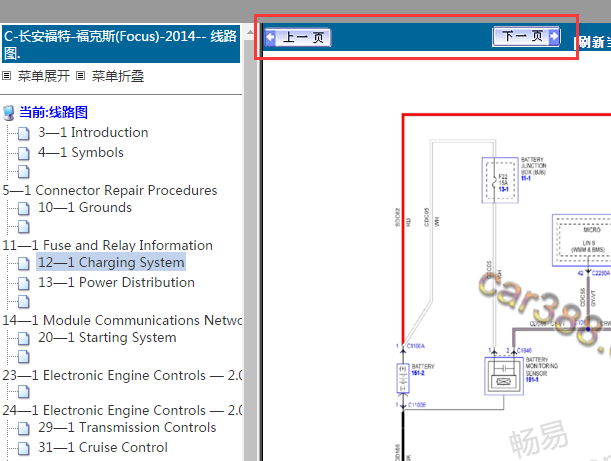Click page icon above 5—1 Connector Repair

coord(24,171)
